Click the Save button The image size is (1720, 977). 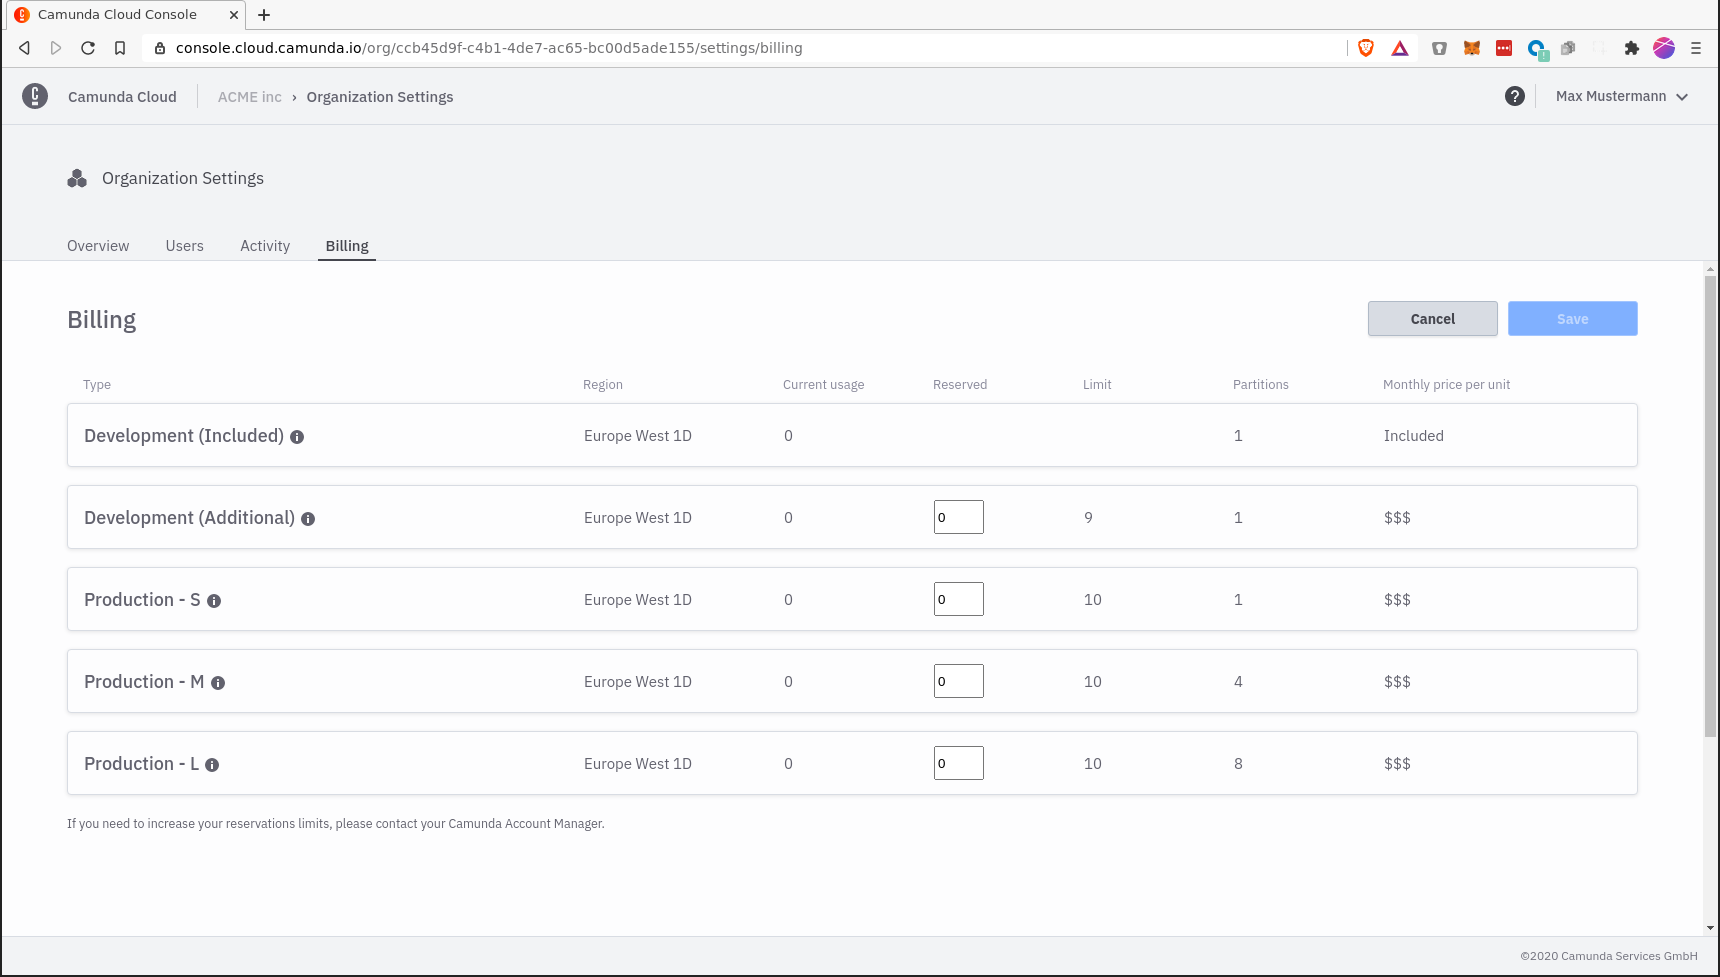click(x=1573, y=319)
